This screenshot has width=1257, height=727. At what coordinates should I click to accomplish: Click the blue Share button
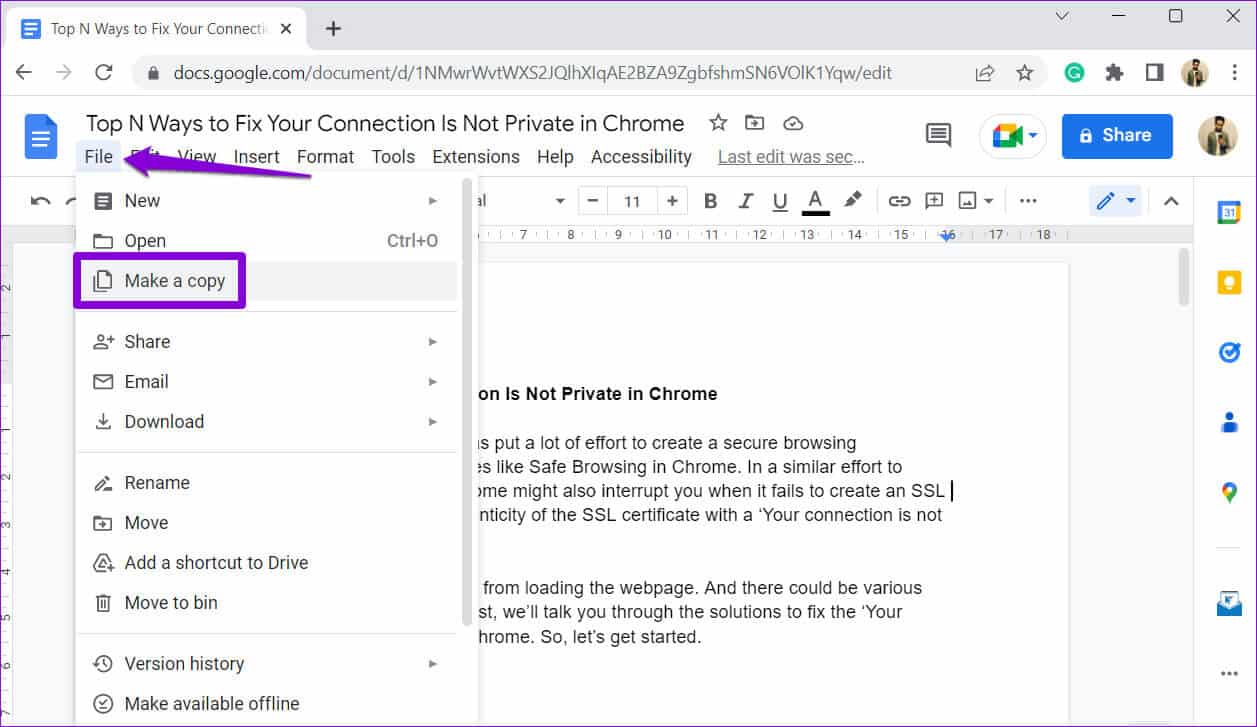click(1116, 135)
